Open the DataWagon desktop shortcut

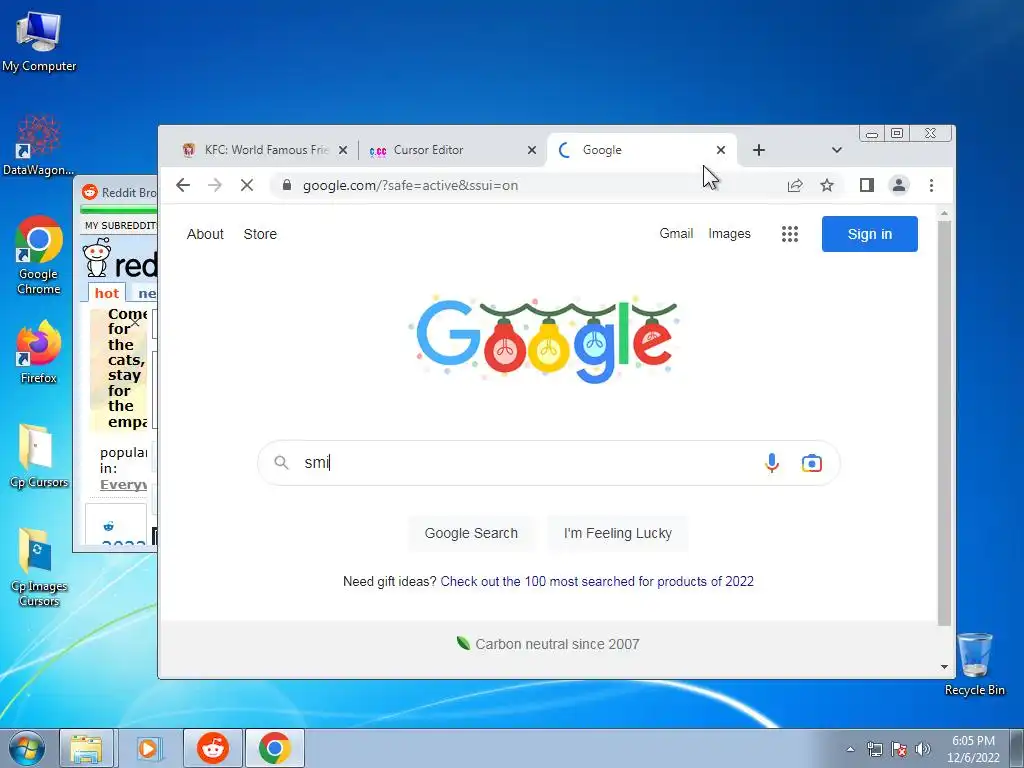39,145
